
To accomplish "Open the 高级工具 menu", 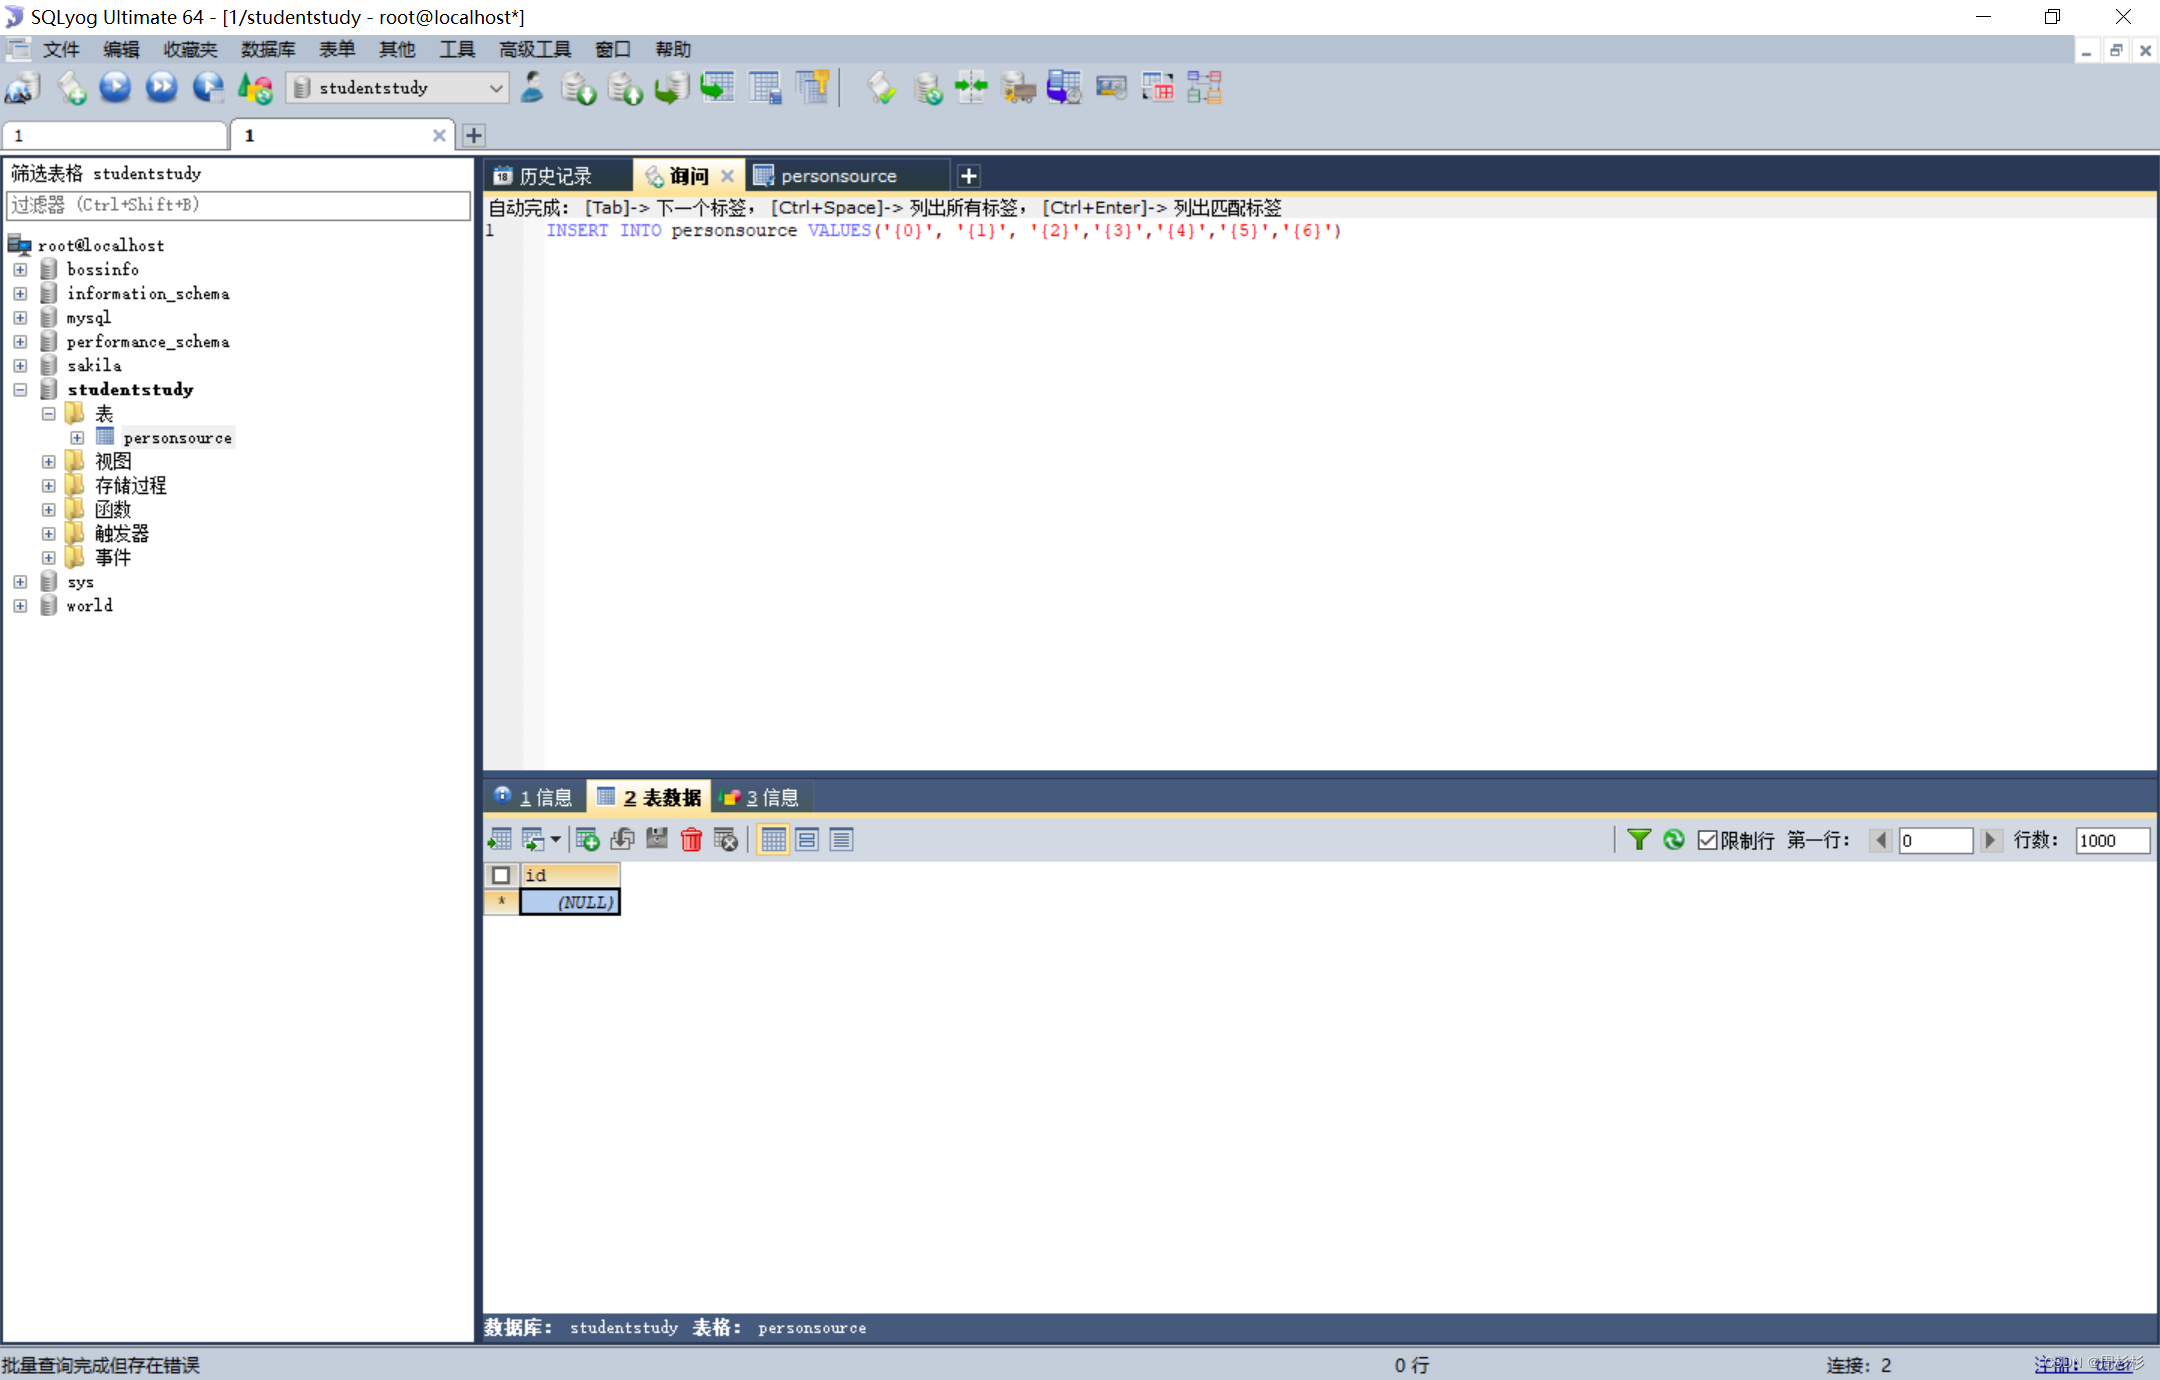I will (x=535, y=49).
